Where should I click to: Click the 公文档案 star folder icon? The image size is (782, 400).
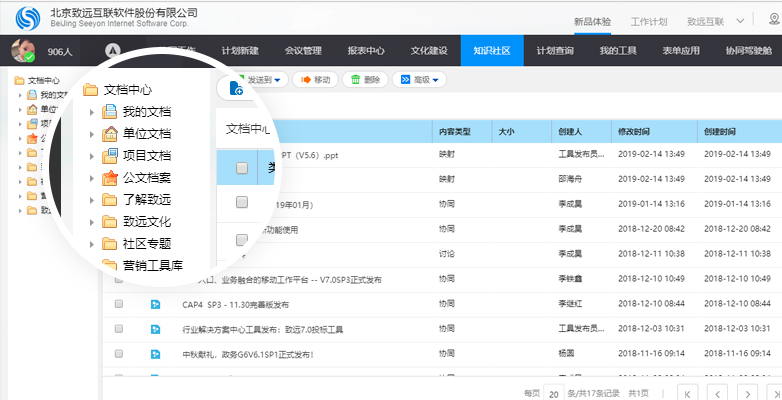coord(110,177)
